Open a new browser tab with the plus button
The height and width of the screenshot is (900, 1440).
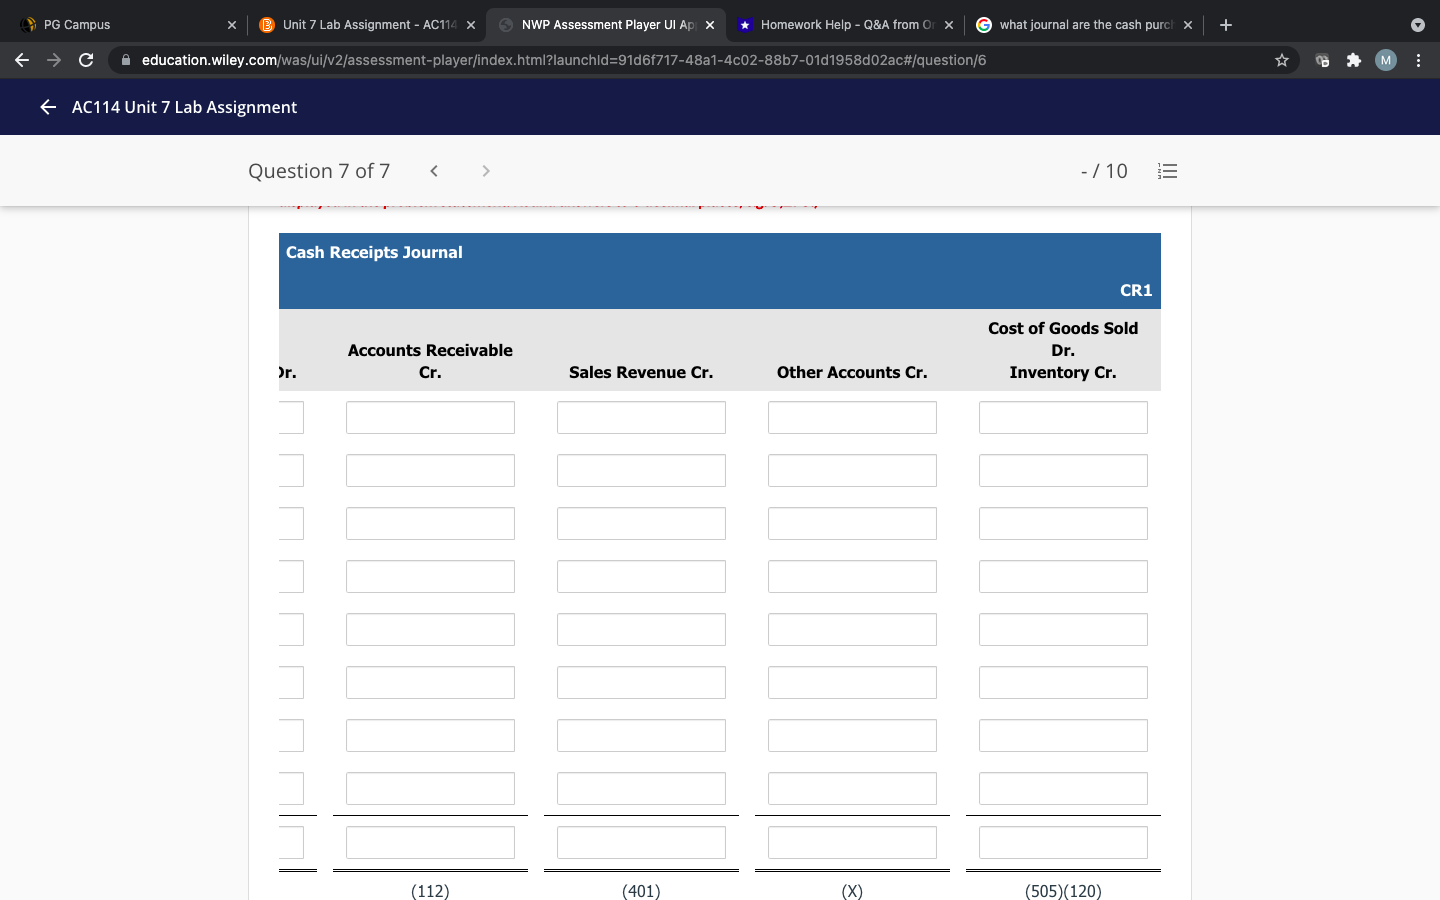pos(1225,24)
